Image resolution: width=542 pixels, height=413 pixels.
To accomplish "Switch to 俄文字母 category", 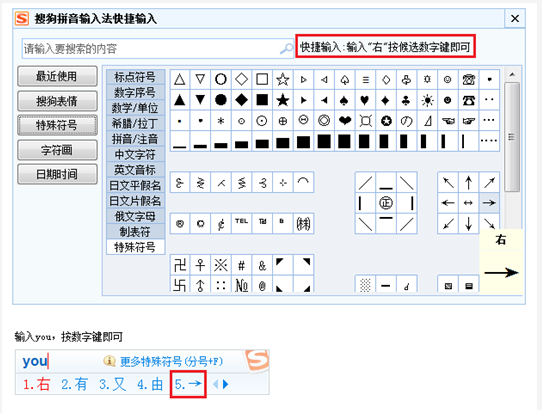I will (x=135, y=216).
